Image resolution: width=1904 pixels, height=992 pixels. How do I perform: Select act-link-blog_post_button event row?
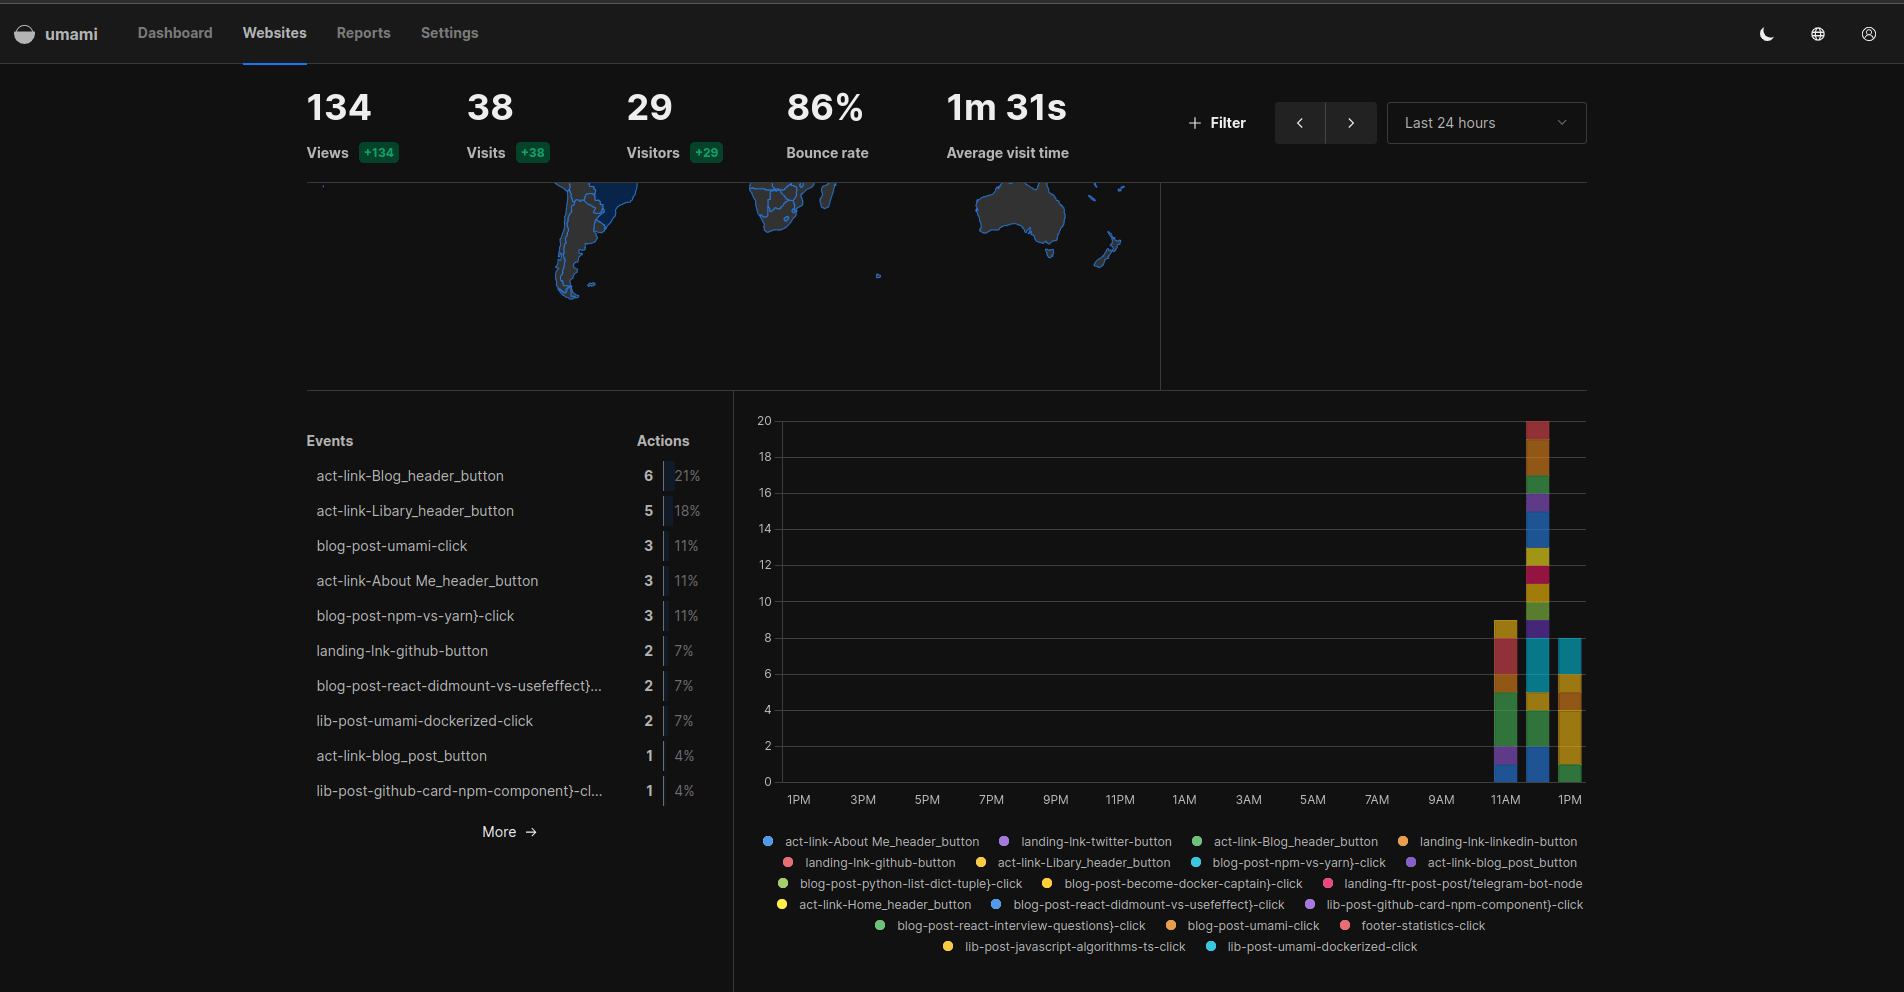pyautogui.click(x=508, y=756)
